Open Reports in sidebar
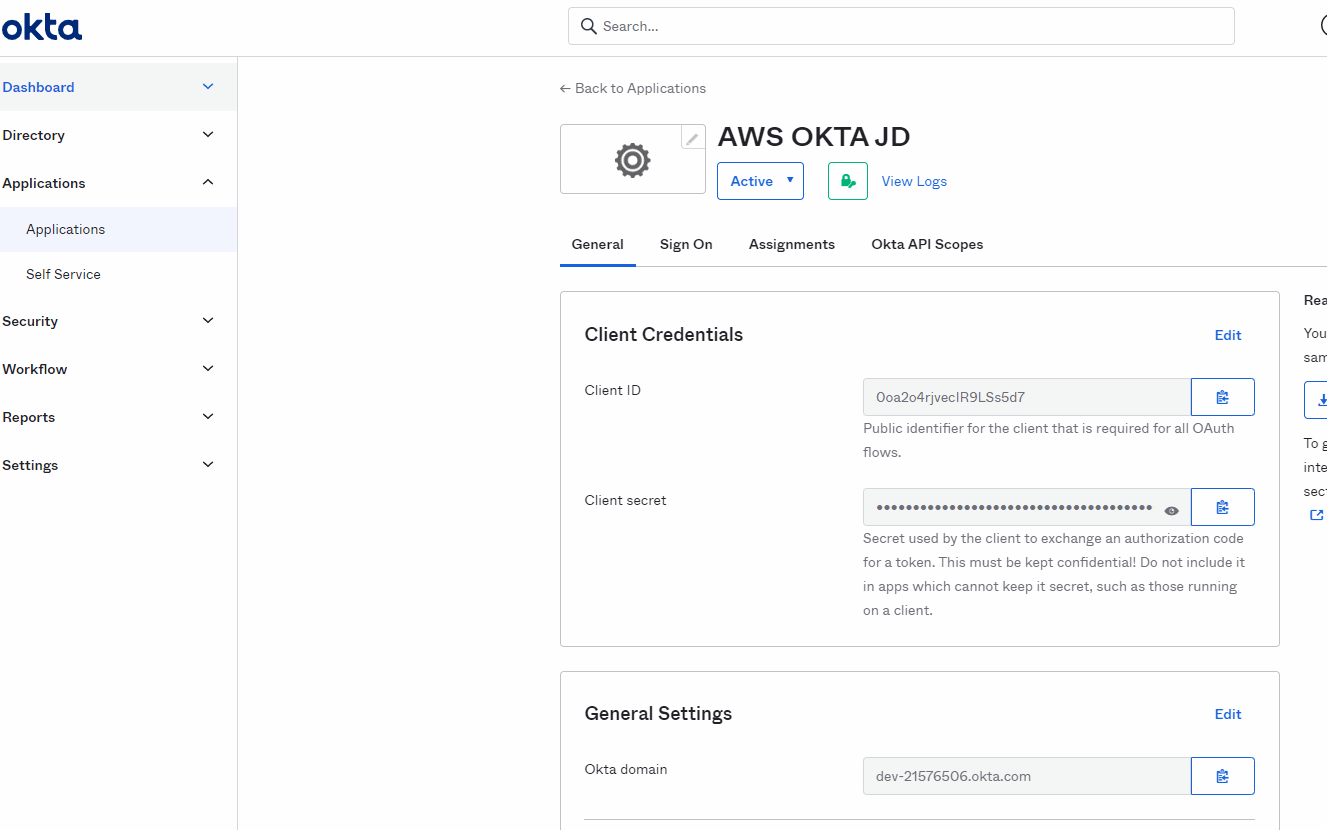This screenshot has height=830, width=1327. pyautogui.click(x=28, y=417)
